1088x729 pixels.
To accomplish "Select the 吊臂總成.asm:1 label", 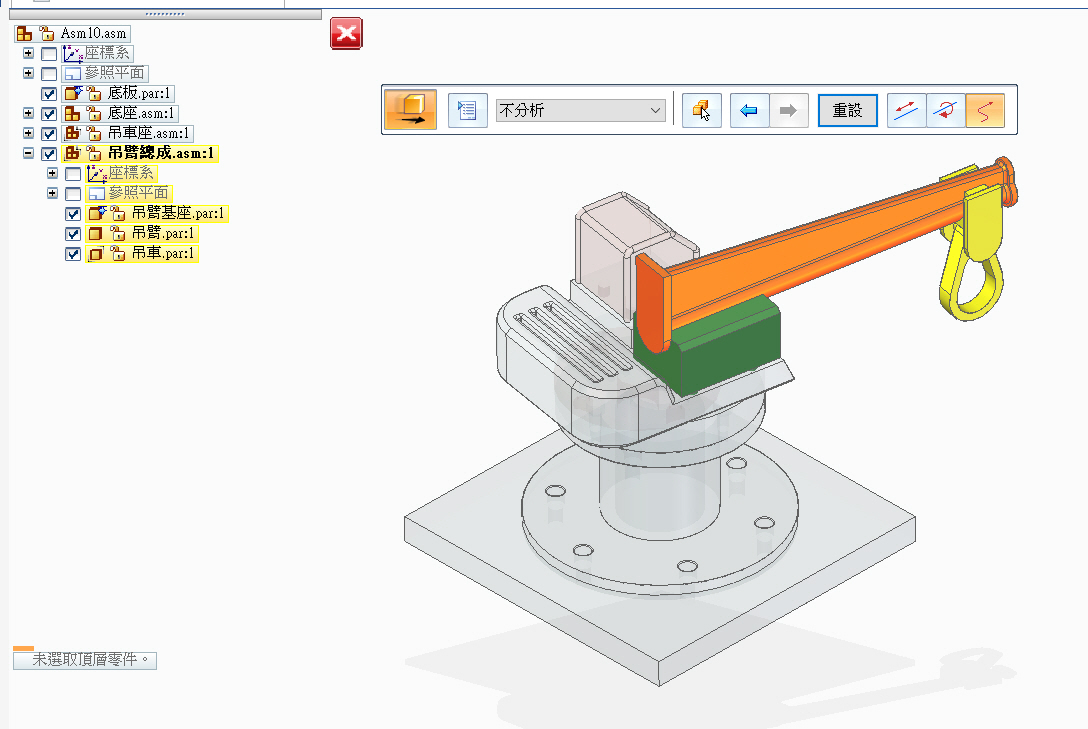I will point(161,153).
